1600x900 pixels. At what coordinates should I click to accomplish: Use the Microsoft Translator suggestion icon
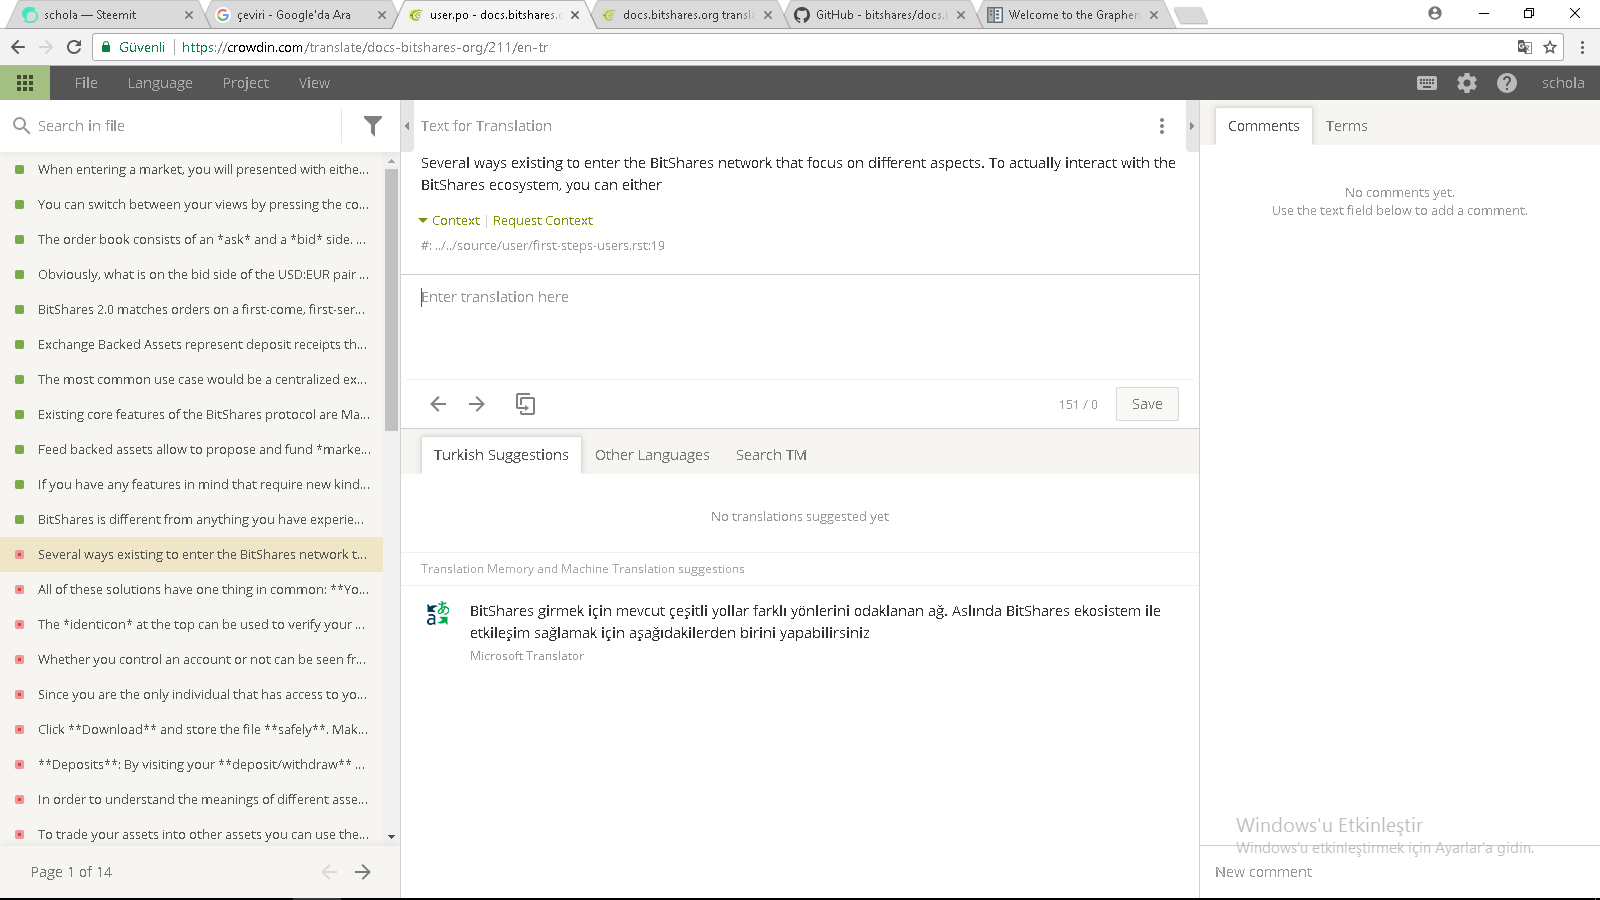(438, 613)
